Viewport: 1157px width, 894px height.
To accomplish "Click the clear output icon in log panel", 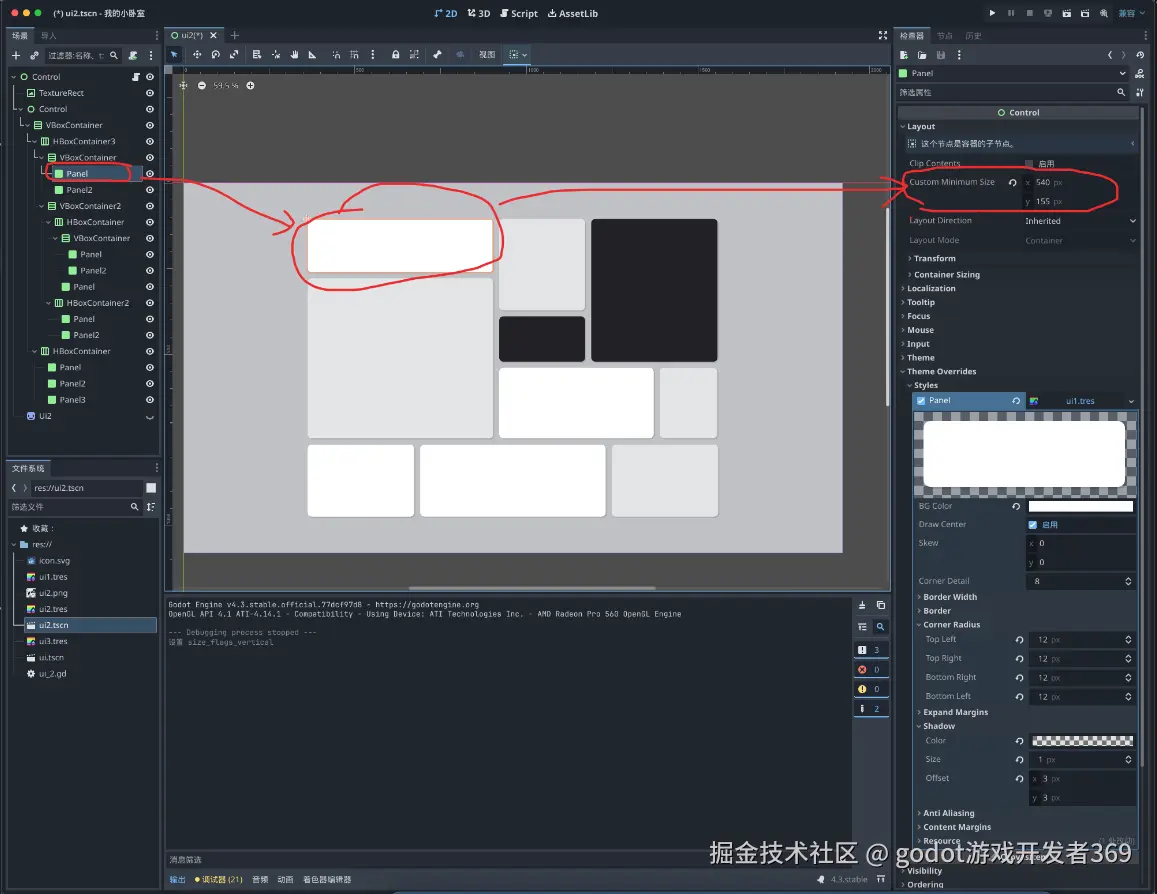I will (x=862, y=605).
